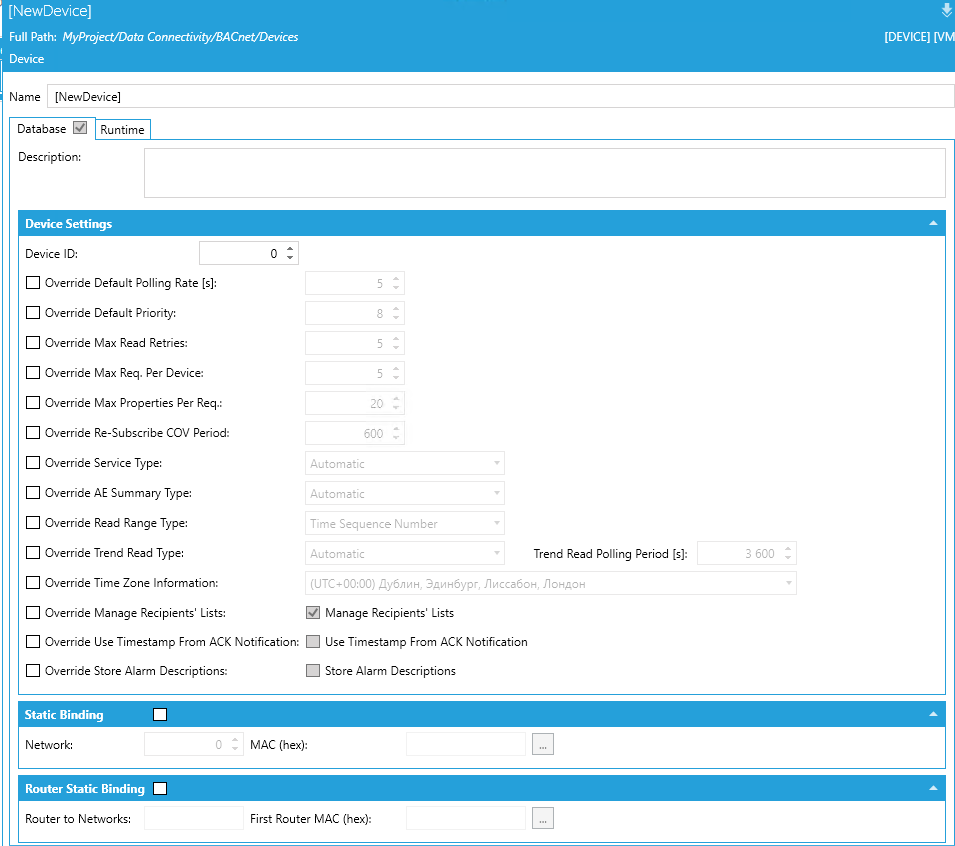Select the Database tab
This screenshot has width=955, height=846.
tap(42, 129)
